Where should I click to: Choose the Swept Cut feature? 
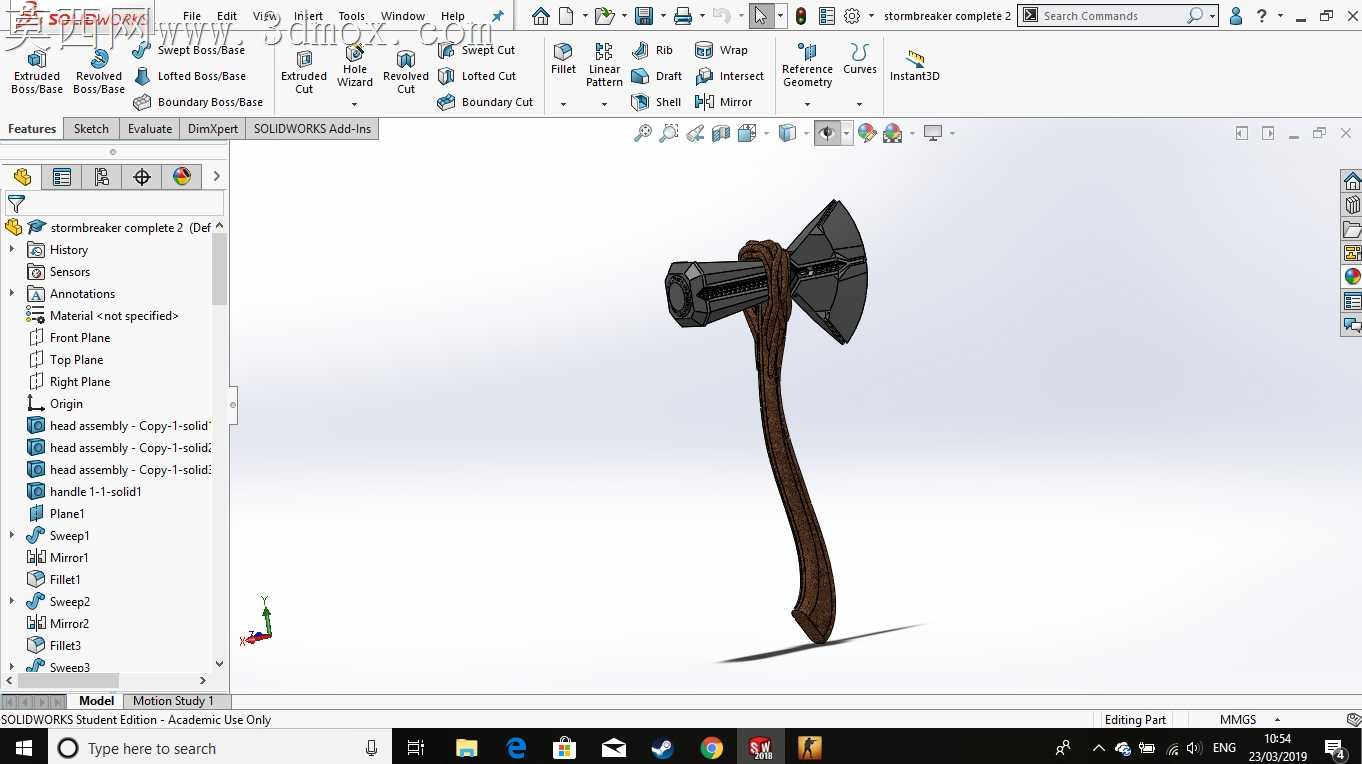(476, 50)
